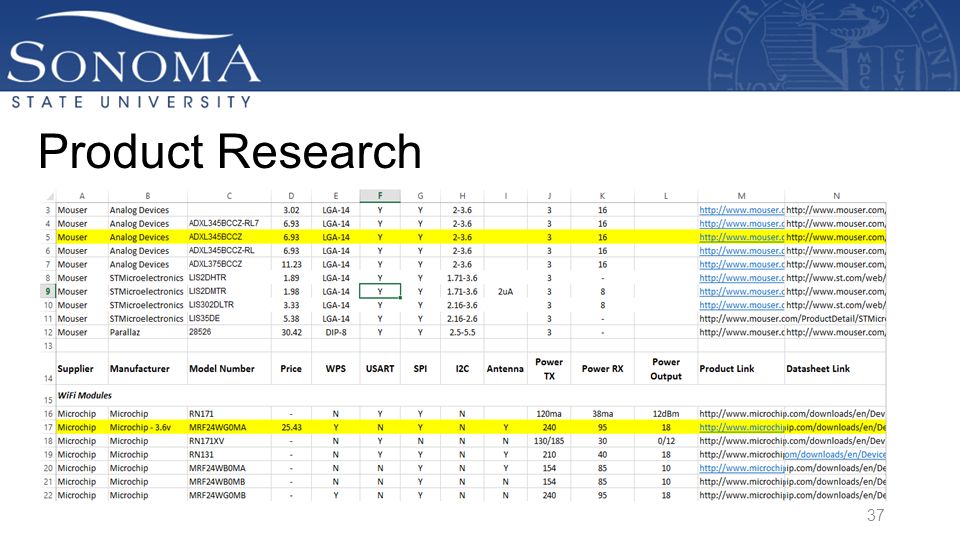The image size is (960, 540).
Task: Click the slide number 37
Action: click(x=876, y=516)
